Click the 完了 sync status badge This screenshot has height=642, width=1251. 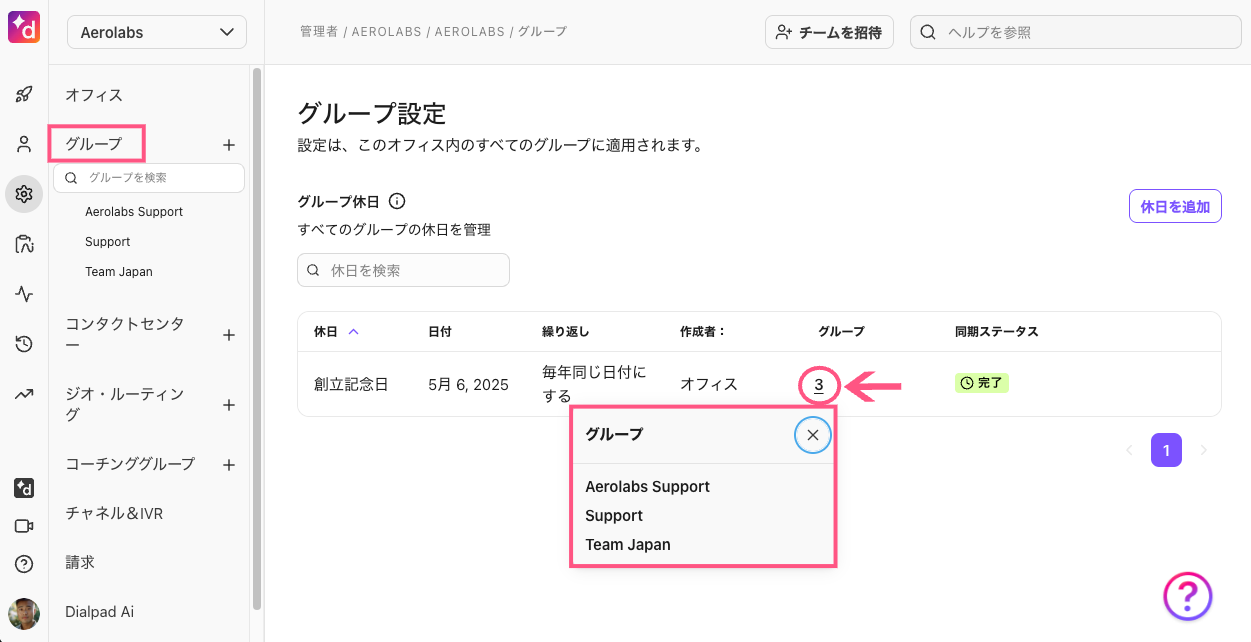pyautogui.click(x=982, y=383)
